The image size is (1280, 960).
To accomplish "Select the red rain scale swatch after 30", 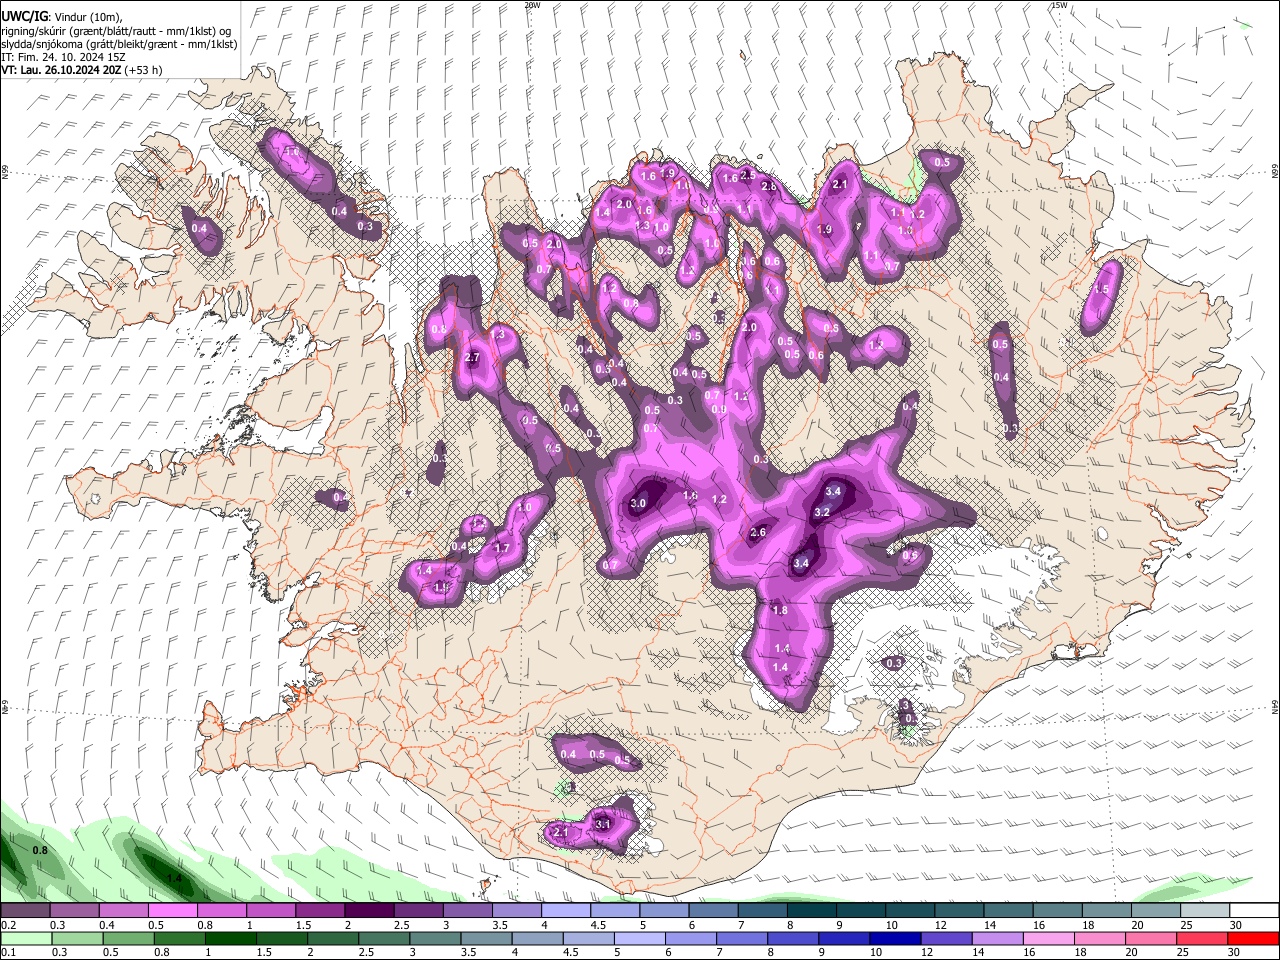I will pyautogui.click(x=1253, y=938).
